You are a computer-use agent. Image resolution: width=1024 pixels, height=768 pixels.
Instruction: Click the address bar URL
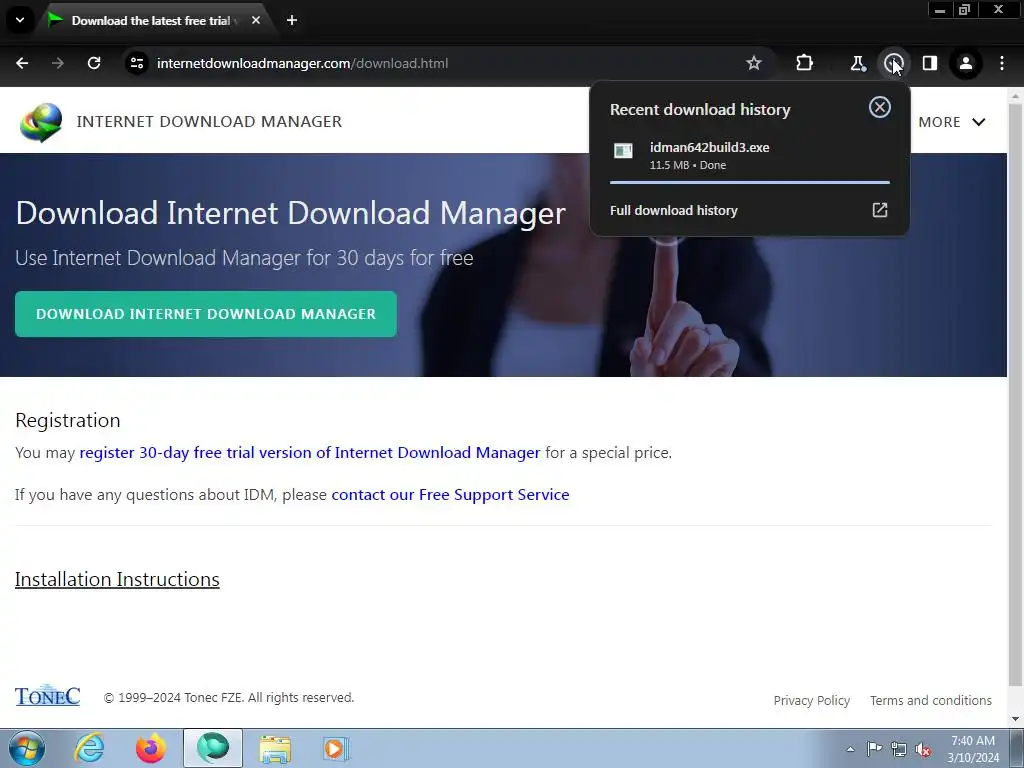pos(302,63)
